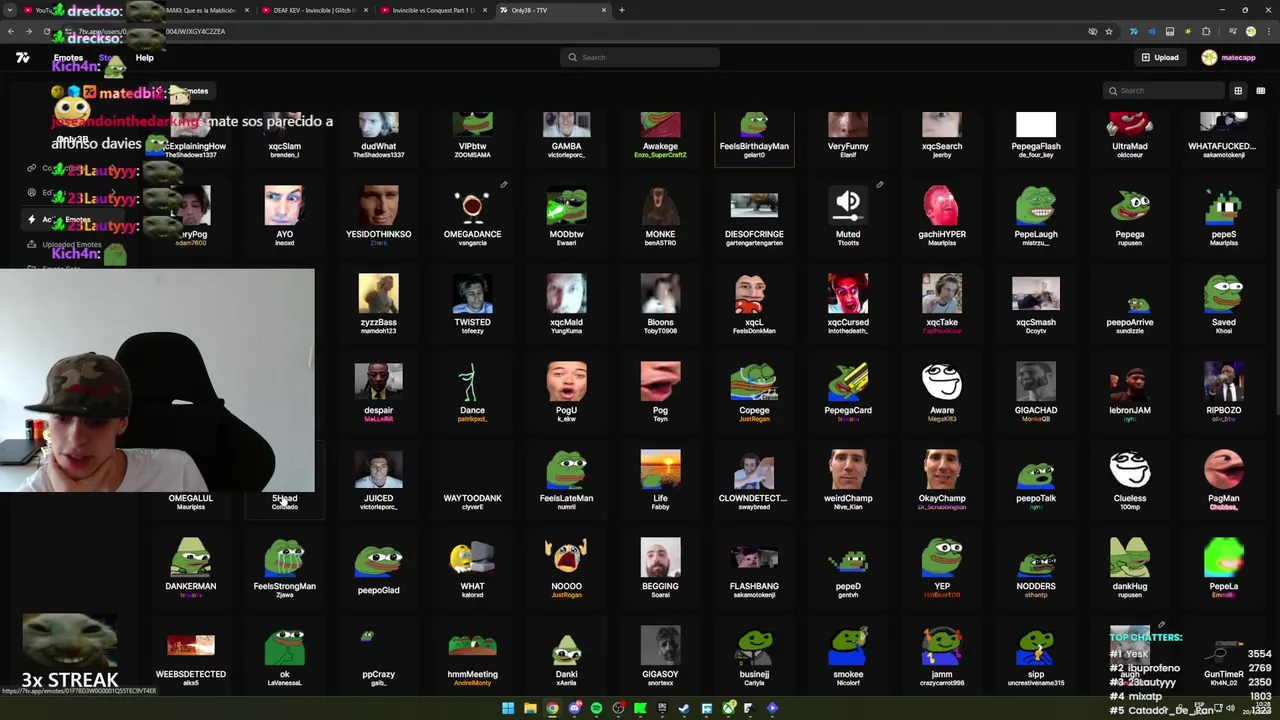The width and height of the screenshot is (1280, 720).
Task: Open the Help navigation item
Action: [144, 58]
